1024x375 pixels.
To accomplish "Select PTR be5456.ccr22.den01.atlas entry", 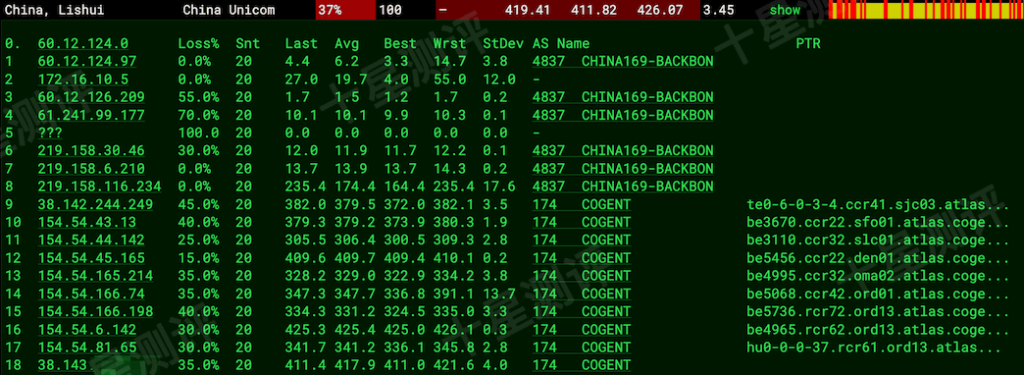I will [878, 257].
